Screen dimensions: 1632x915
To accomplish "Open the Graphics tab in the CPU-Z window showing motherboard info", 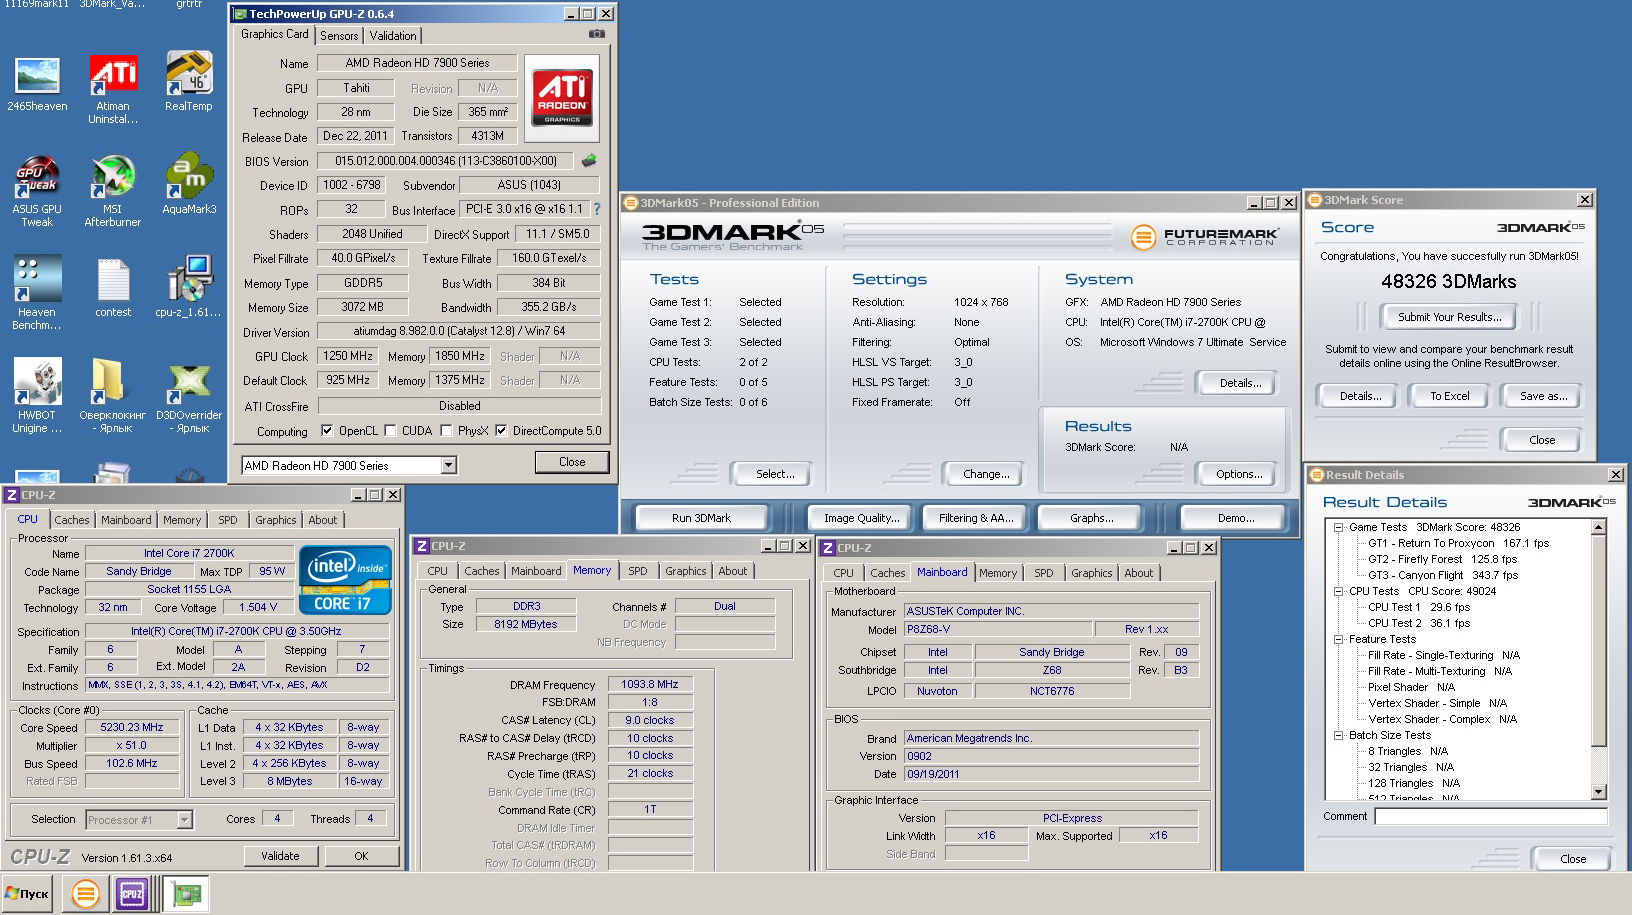I will click(x=1092, y=573).
